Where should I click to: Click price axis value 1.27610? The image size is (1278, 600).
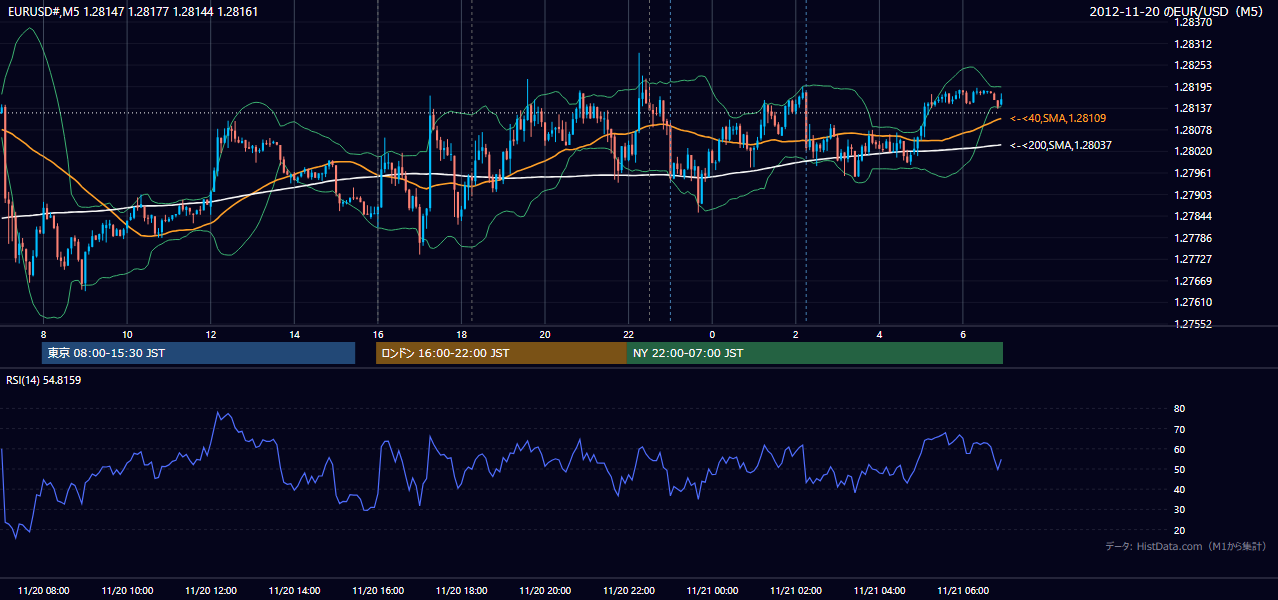click(1192, 302)
